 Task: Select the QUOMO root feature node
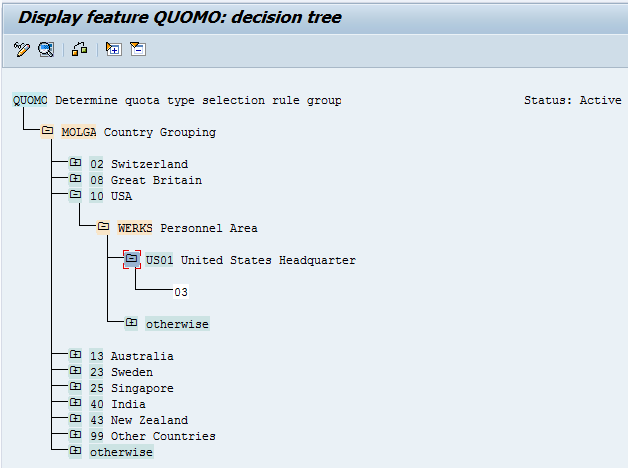pos(30,100)
